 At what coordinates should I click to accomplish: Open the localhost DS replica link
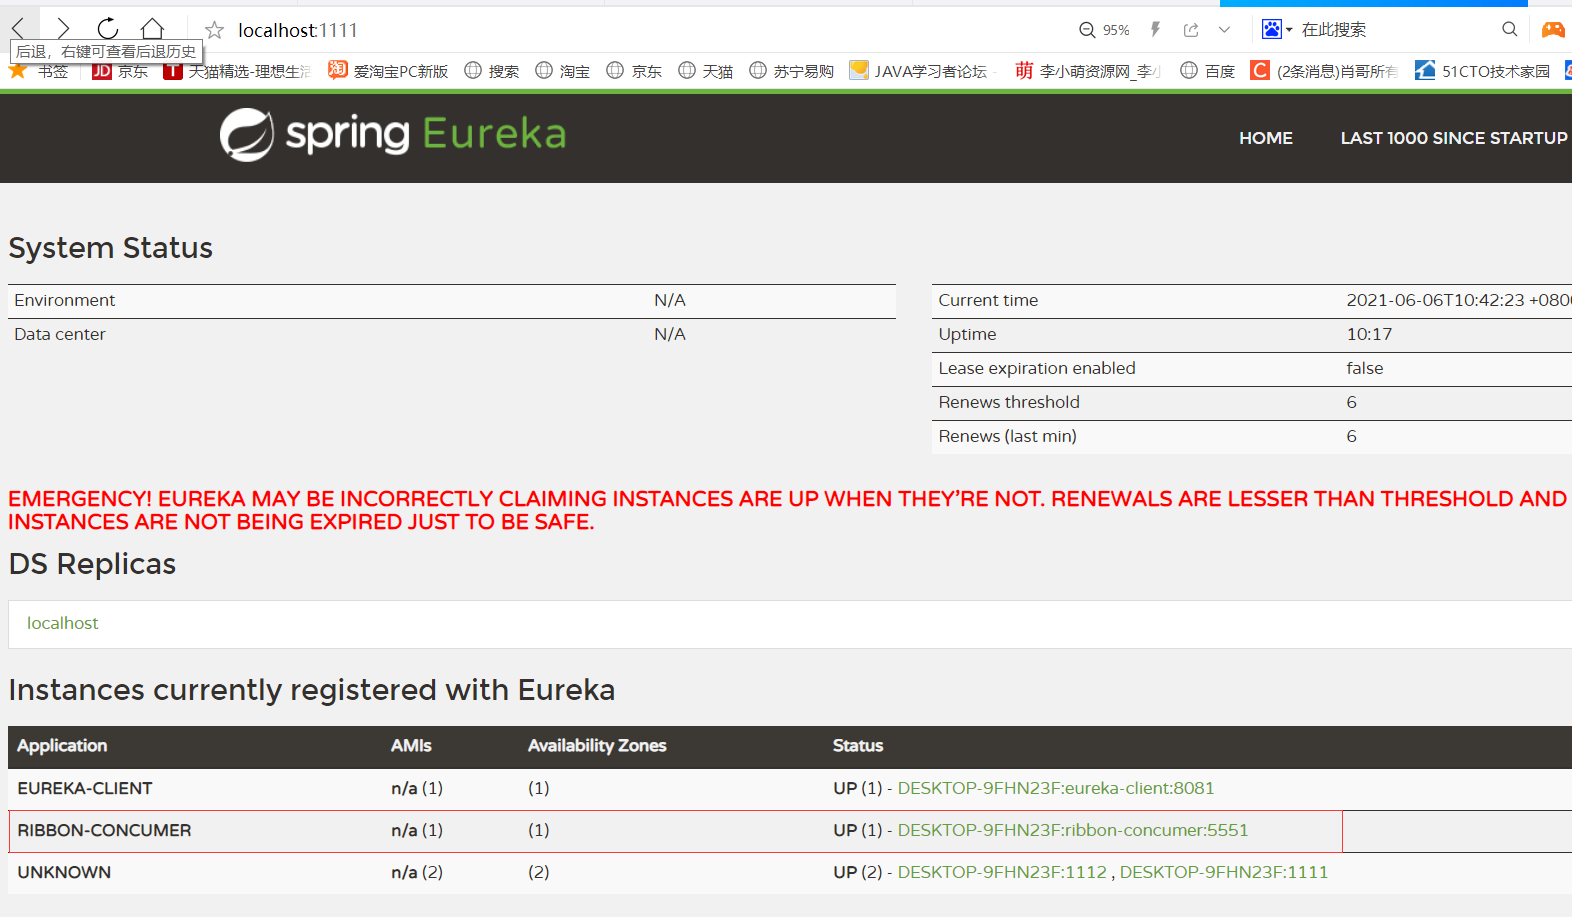pyautogui.click(x=62, y=623)
